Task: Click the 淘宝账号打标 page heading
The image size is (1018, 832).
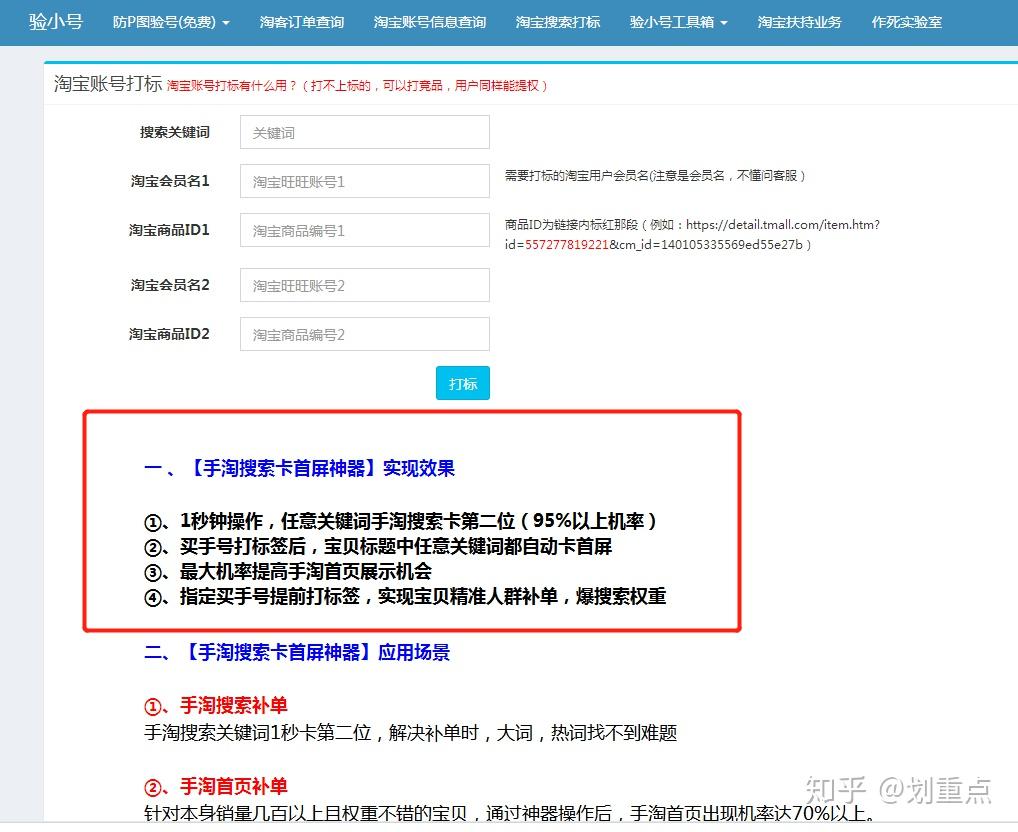Action: pyautogui.click(x=108, y=84)
